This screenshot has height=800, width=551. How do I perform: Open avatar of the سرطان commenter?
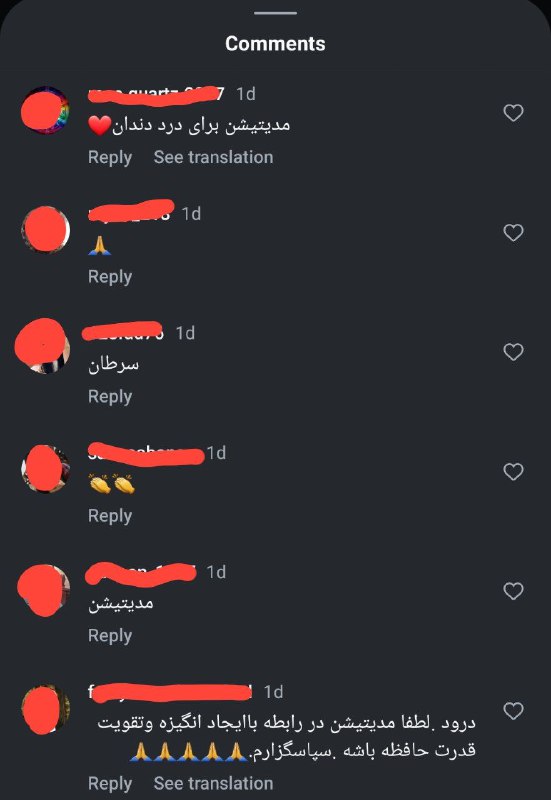click(42, 347)
